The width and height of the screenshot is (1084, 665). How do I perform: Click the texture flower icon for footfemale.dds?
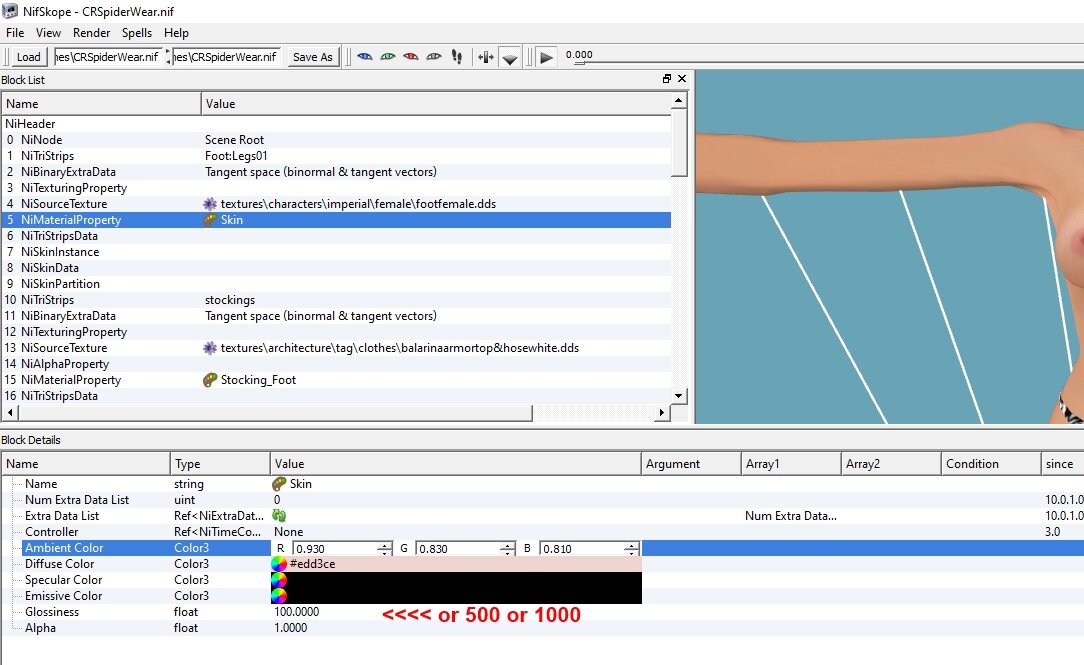pos(210,204)
